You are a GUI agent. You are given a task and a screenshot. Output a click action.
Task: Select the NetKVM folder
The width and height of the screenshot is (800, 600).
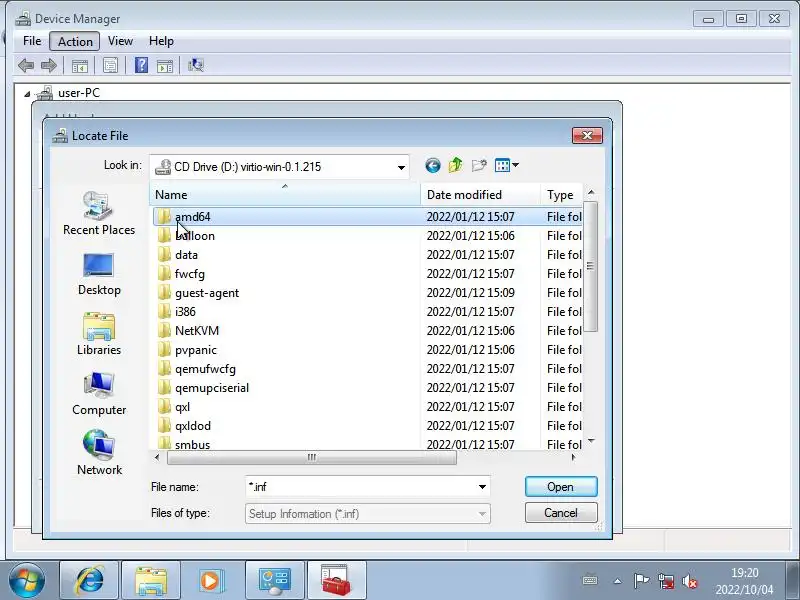click(x=366, y=331)
